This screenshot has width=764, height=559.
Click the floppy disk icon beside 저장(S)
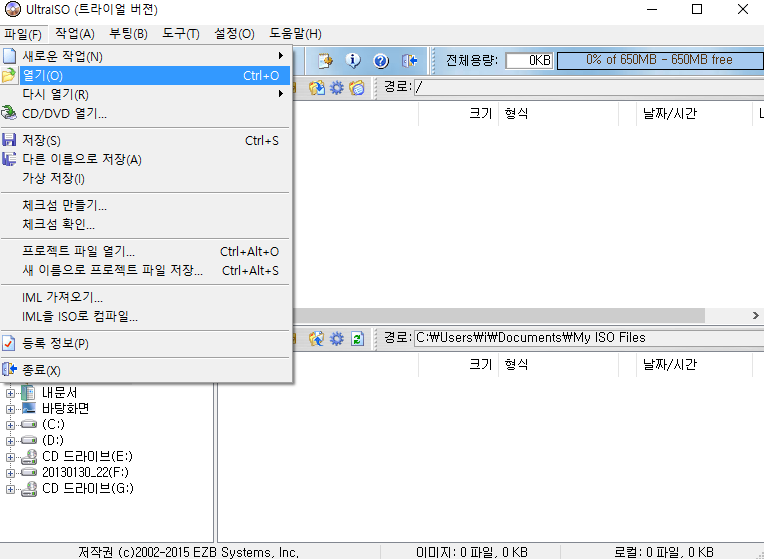coord(9,140)
